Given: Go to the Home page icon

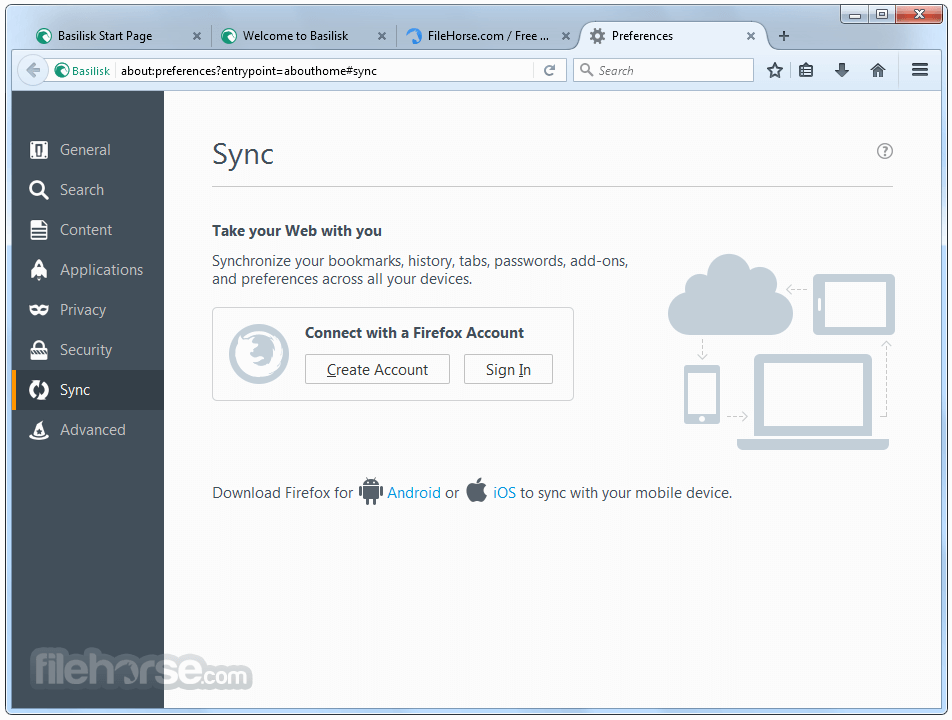Looking at the screenshot, I should pyautogui.click(x=877, y=70).
